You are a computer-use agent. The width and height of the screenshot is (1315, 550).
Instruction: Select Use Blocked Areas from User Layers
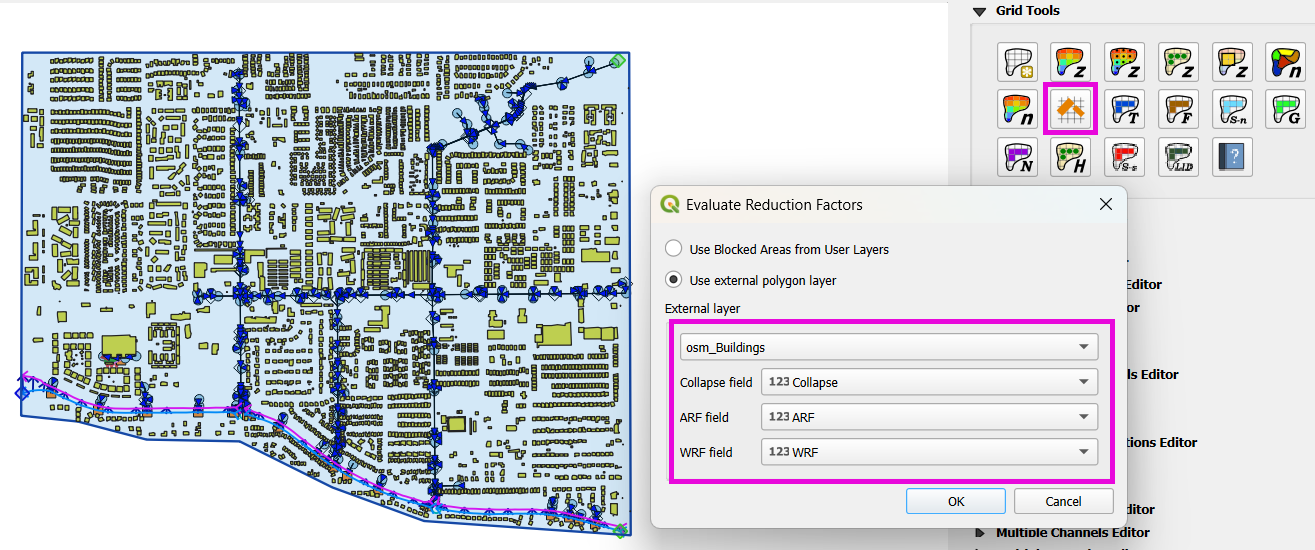(x=674, y=249)
